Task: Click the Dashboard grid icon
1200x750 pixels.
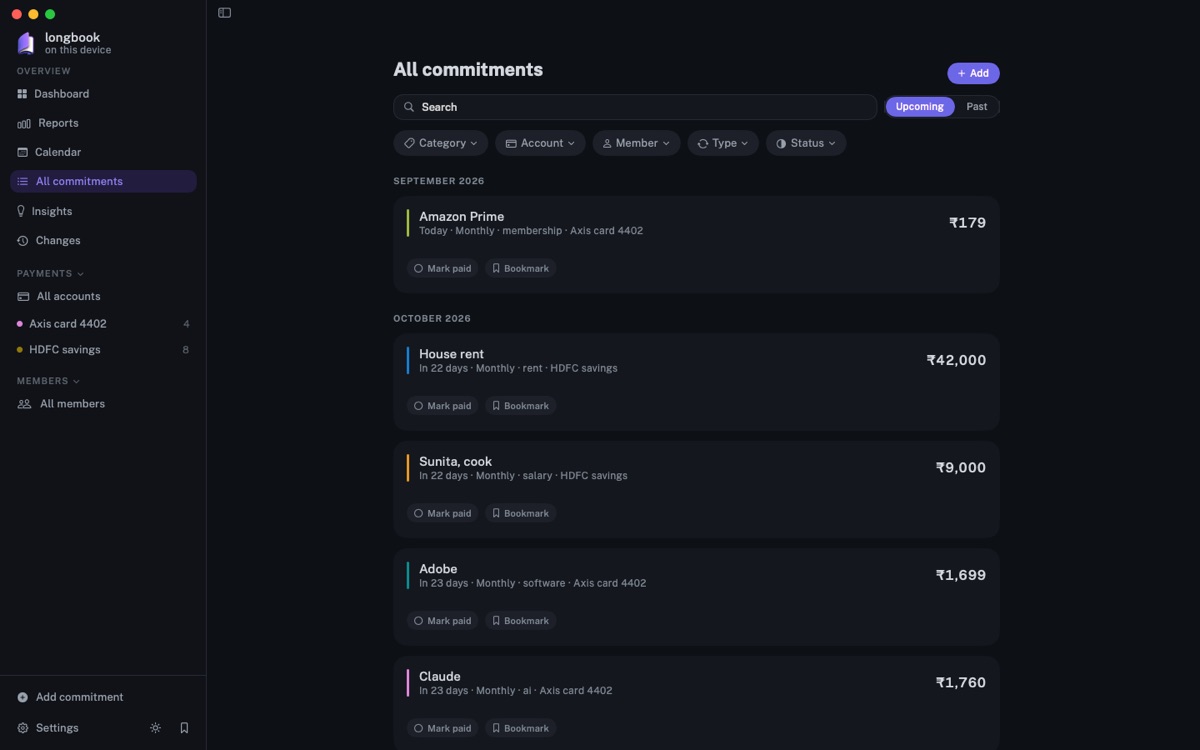Action: coord(22,94)
